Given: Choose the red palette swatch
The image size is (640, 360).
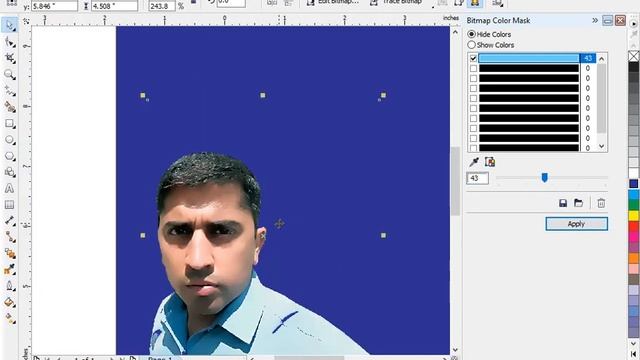Looking at the screenshot, I should click(633, 226).
